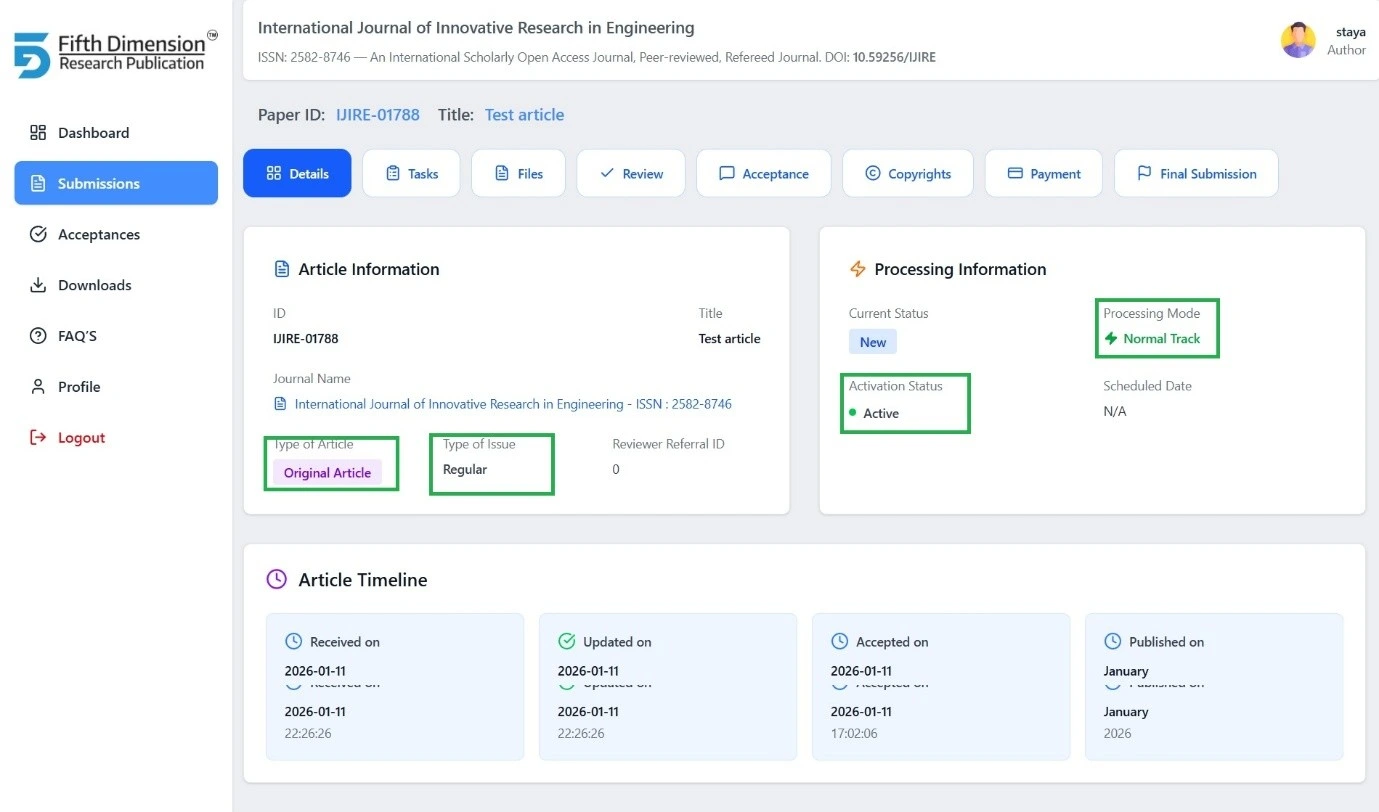Click the Regular issue type value

(465, 469)
